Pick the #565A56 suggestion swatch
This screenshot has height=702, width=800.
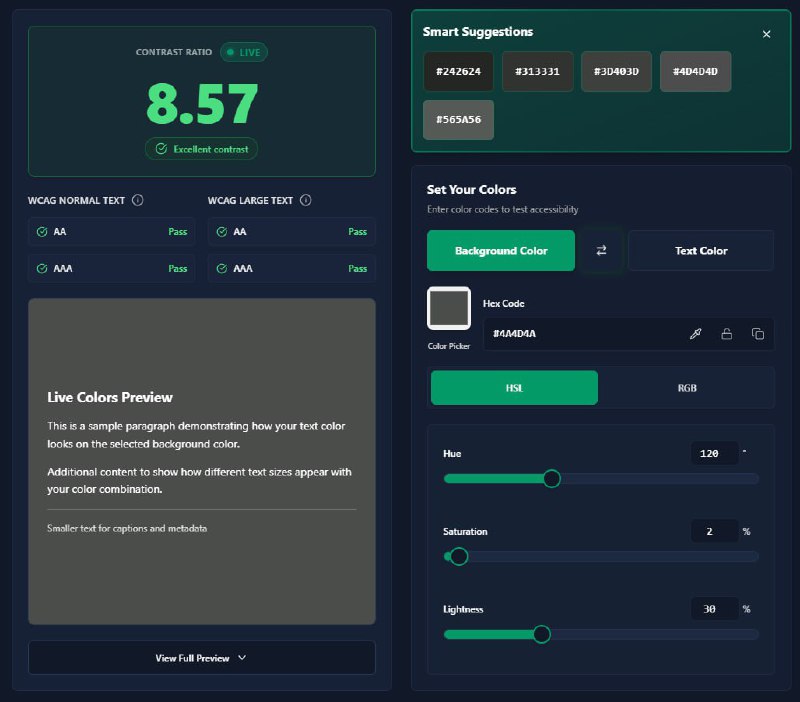[458, 120]
